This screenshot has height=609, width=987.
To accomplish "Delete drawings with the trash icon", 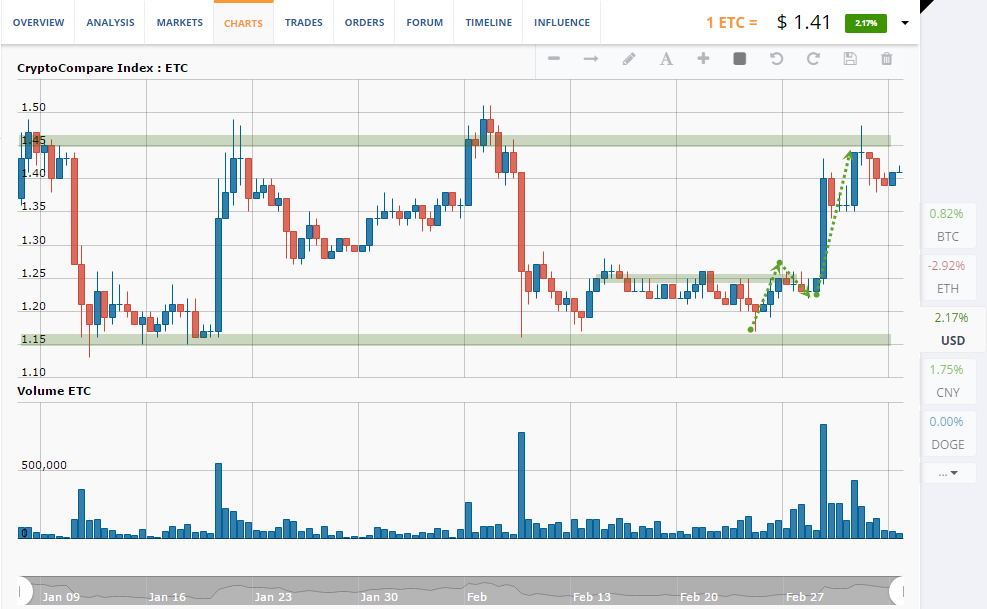I will click(886, 59).
